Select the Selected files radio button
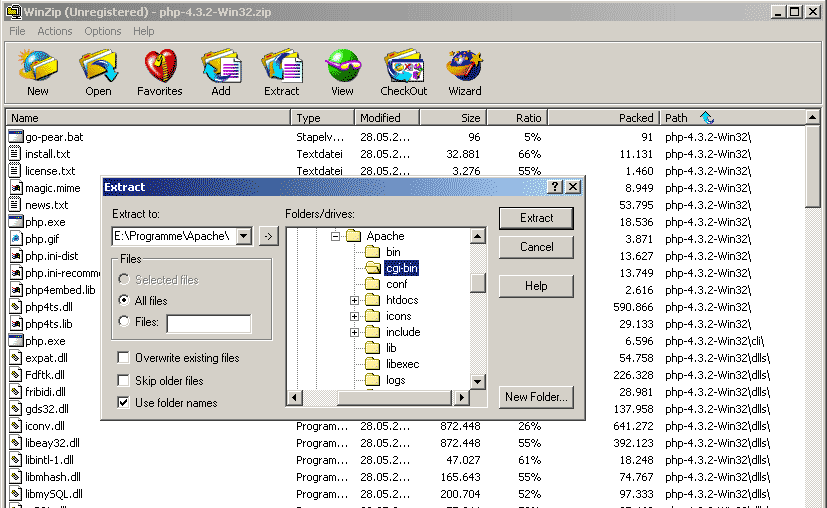Image resolution: width=827 pixels, height=508 pixels. point(124,279)
